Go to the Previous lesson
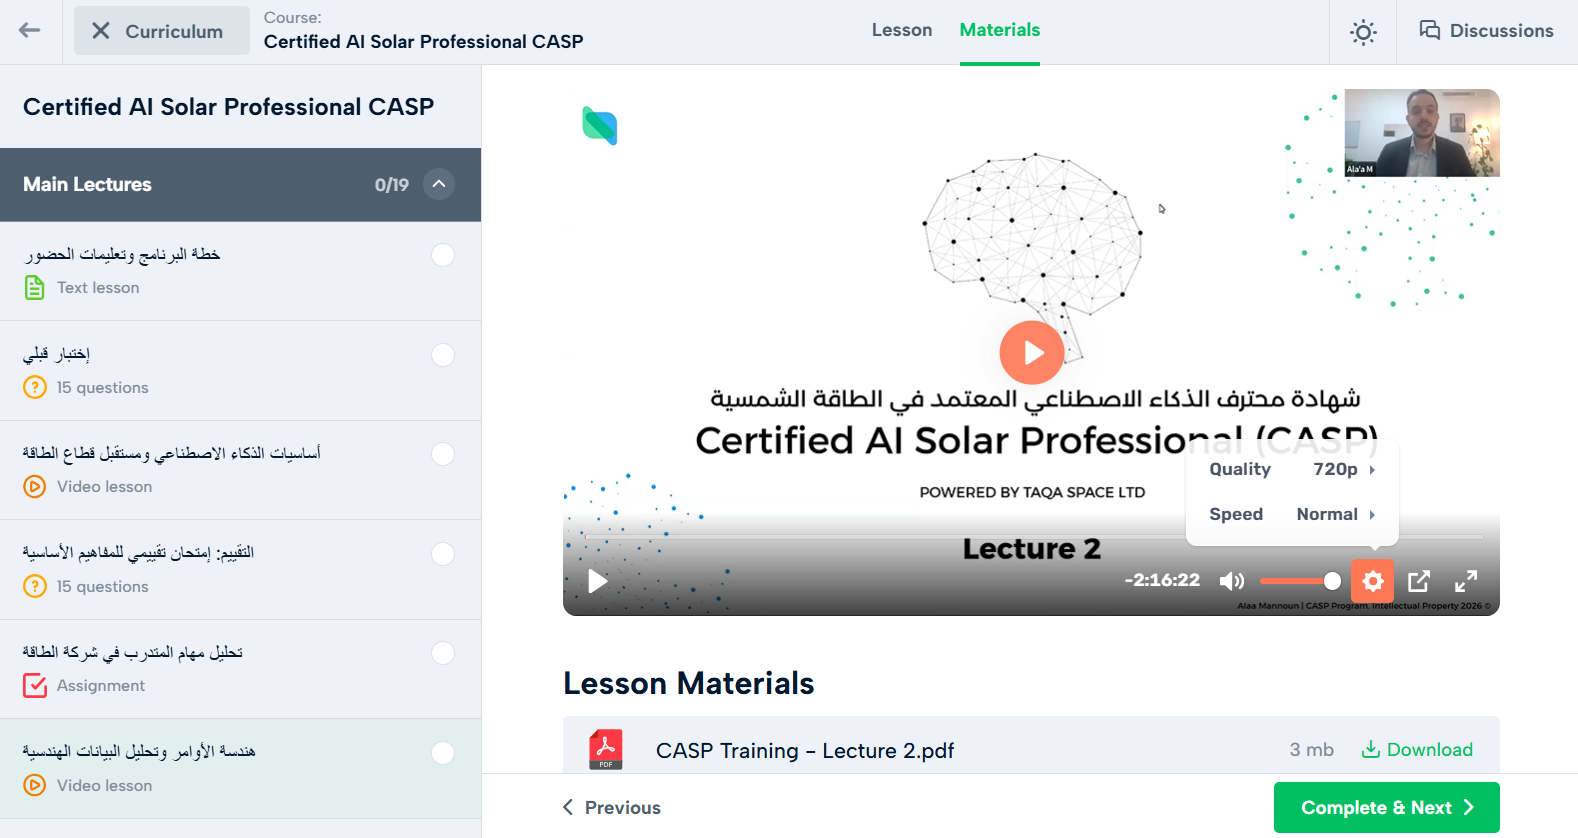The height and width of the screenshot is (838, 1578). click(612, 807)
